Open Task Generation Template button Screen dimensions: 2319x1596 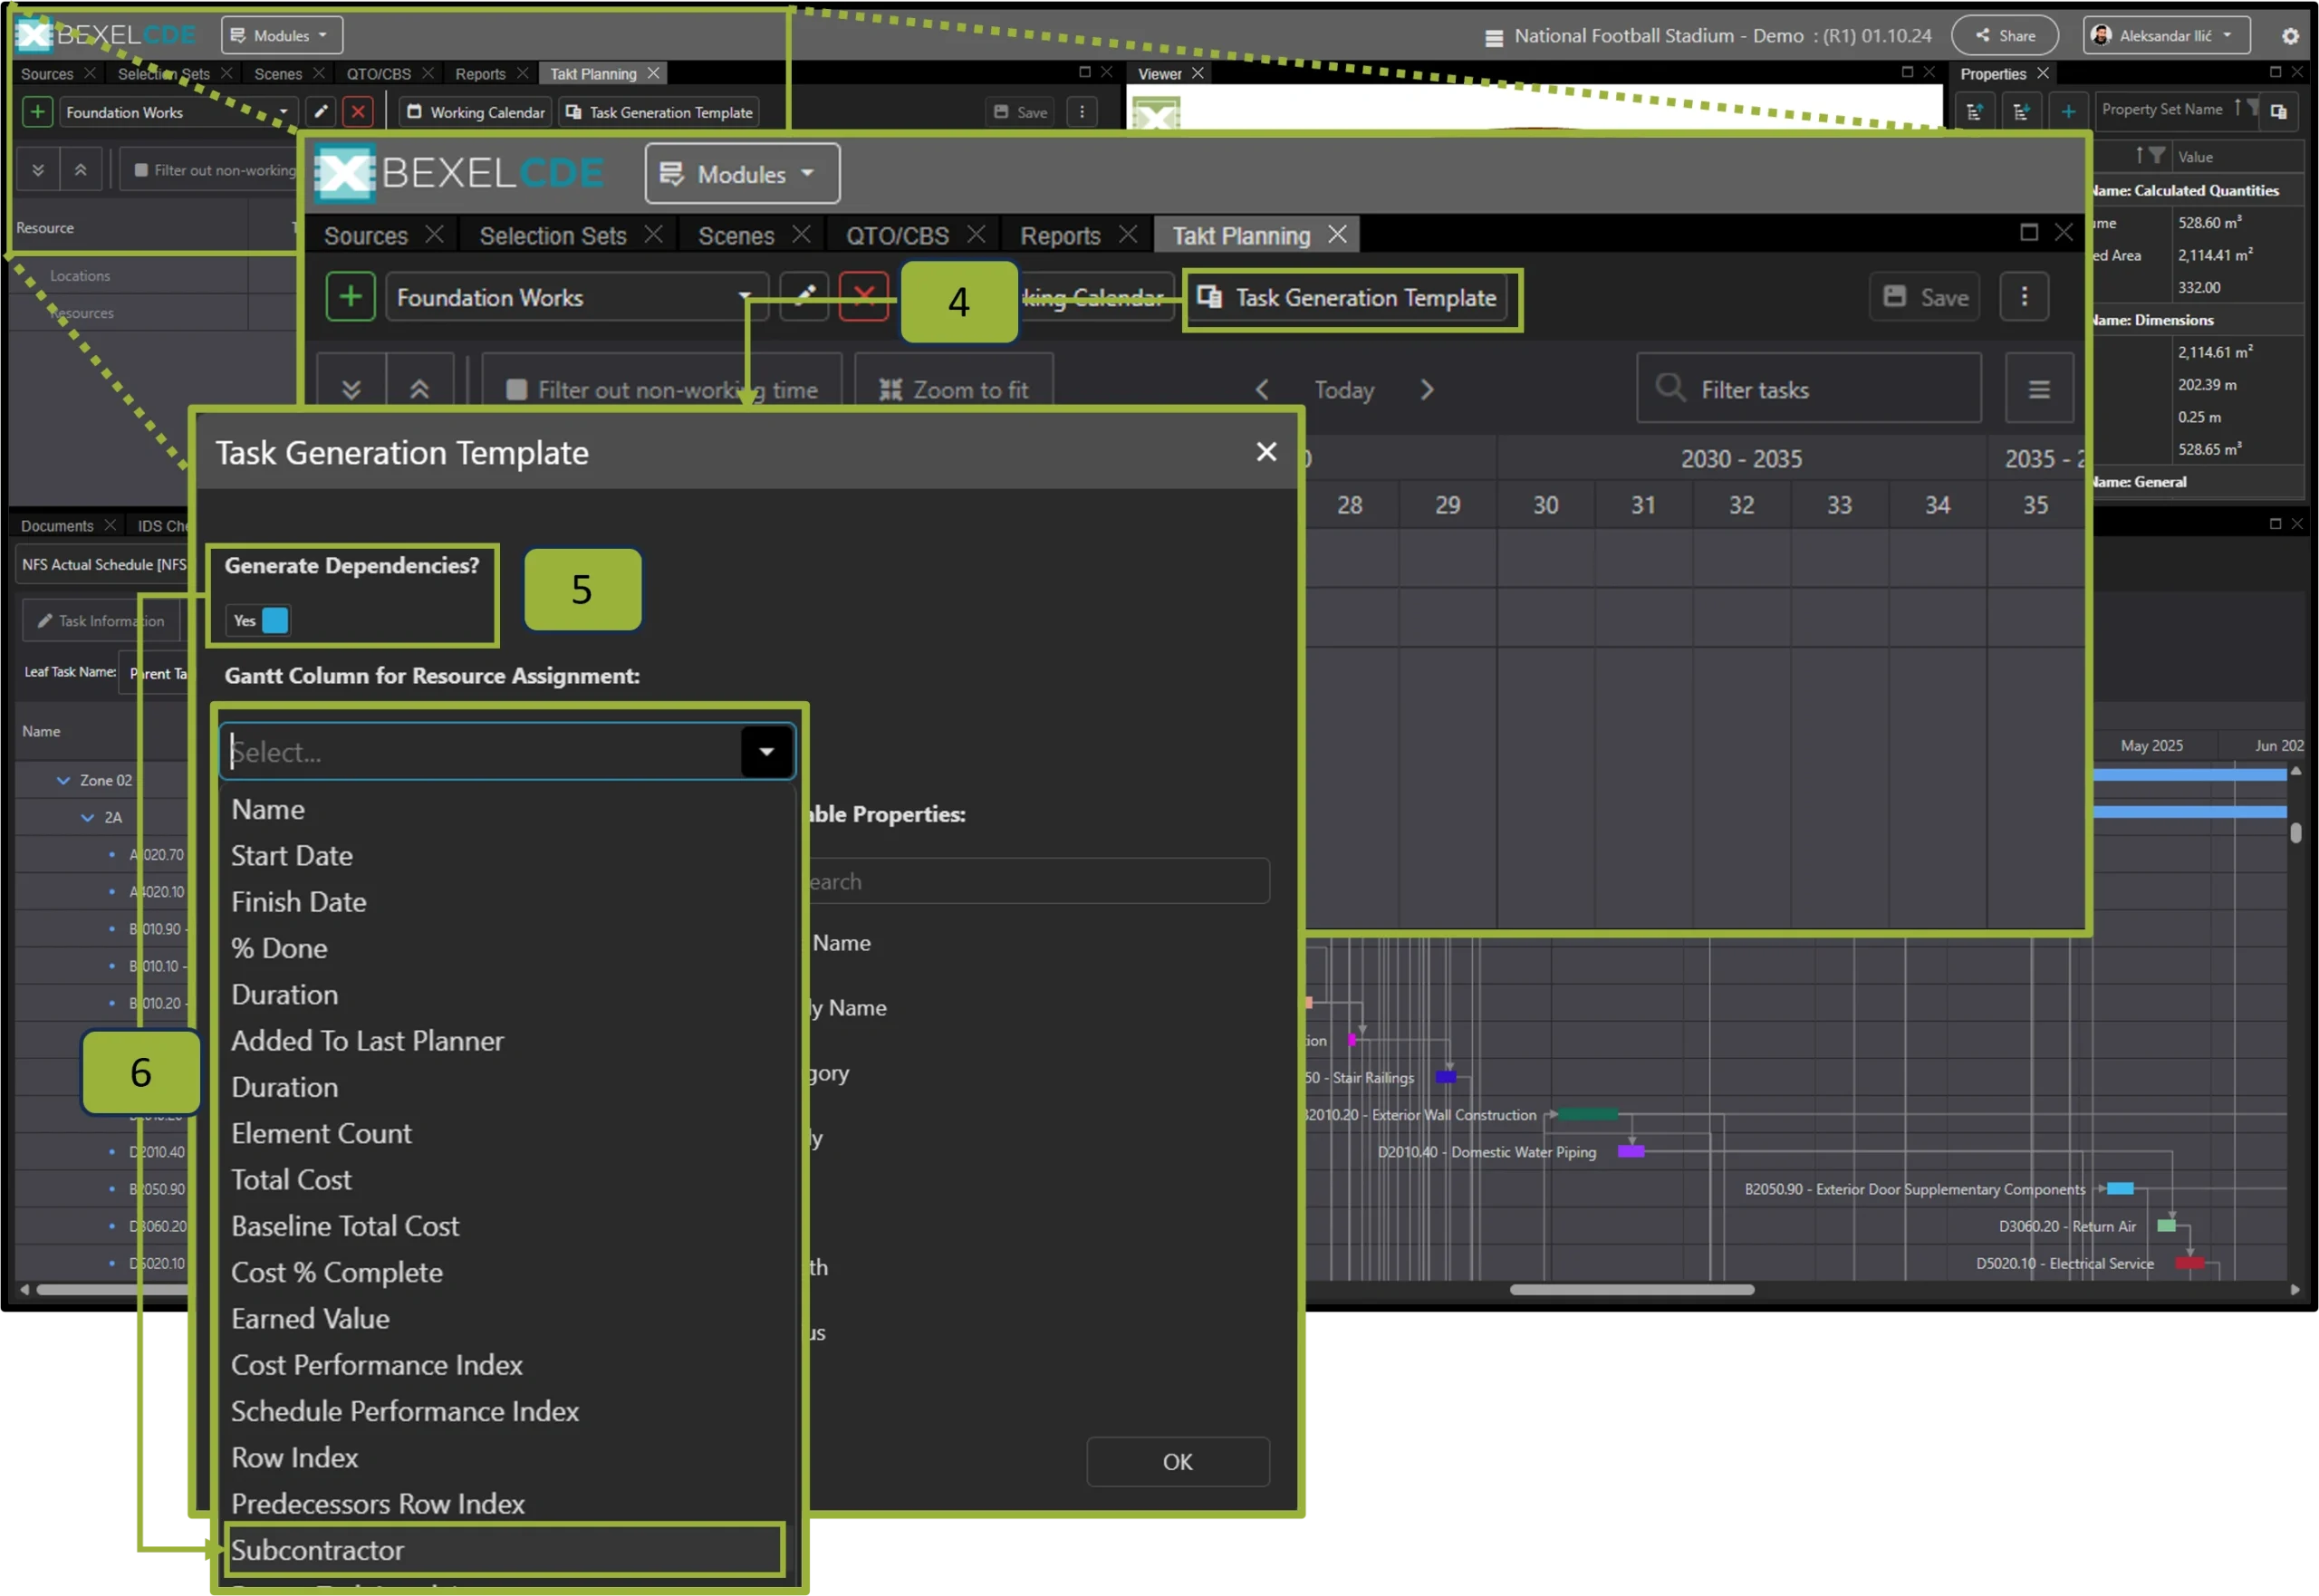point(1352,298)
